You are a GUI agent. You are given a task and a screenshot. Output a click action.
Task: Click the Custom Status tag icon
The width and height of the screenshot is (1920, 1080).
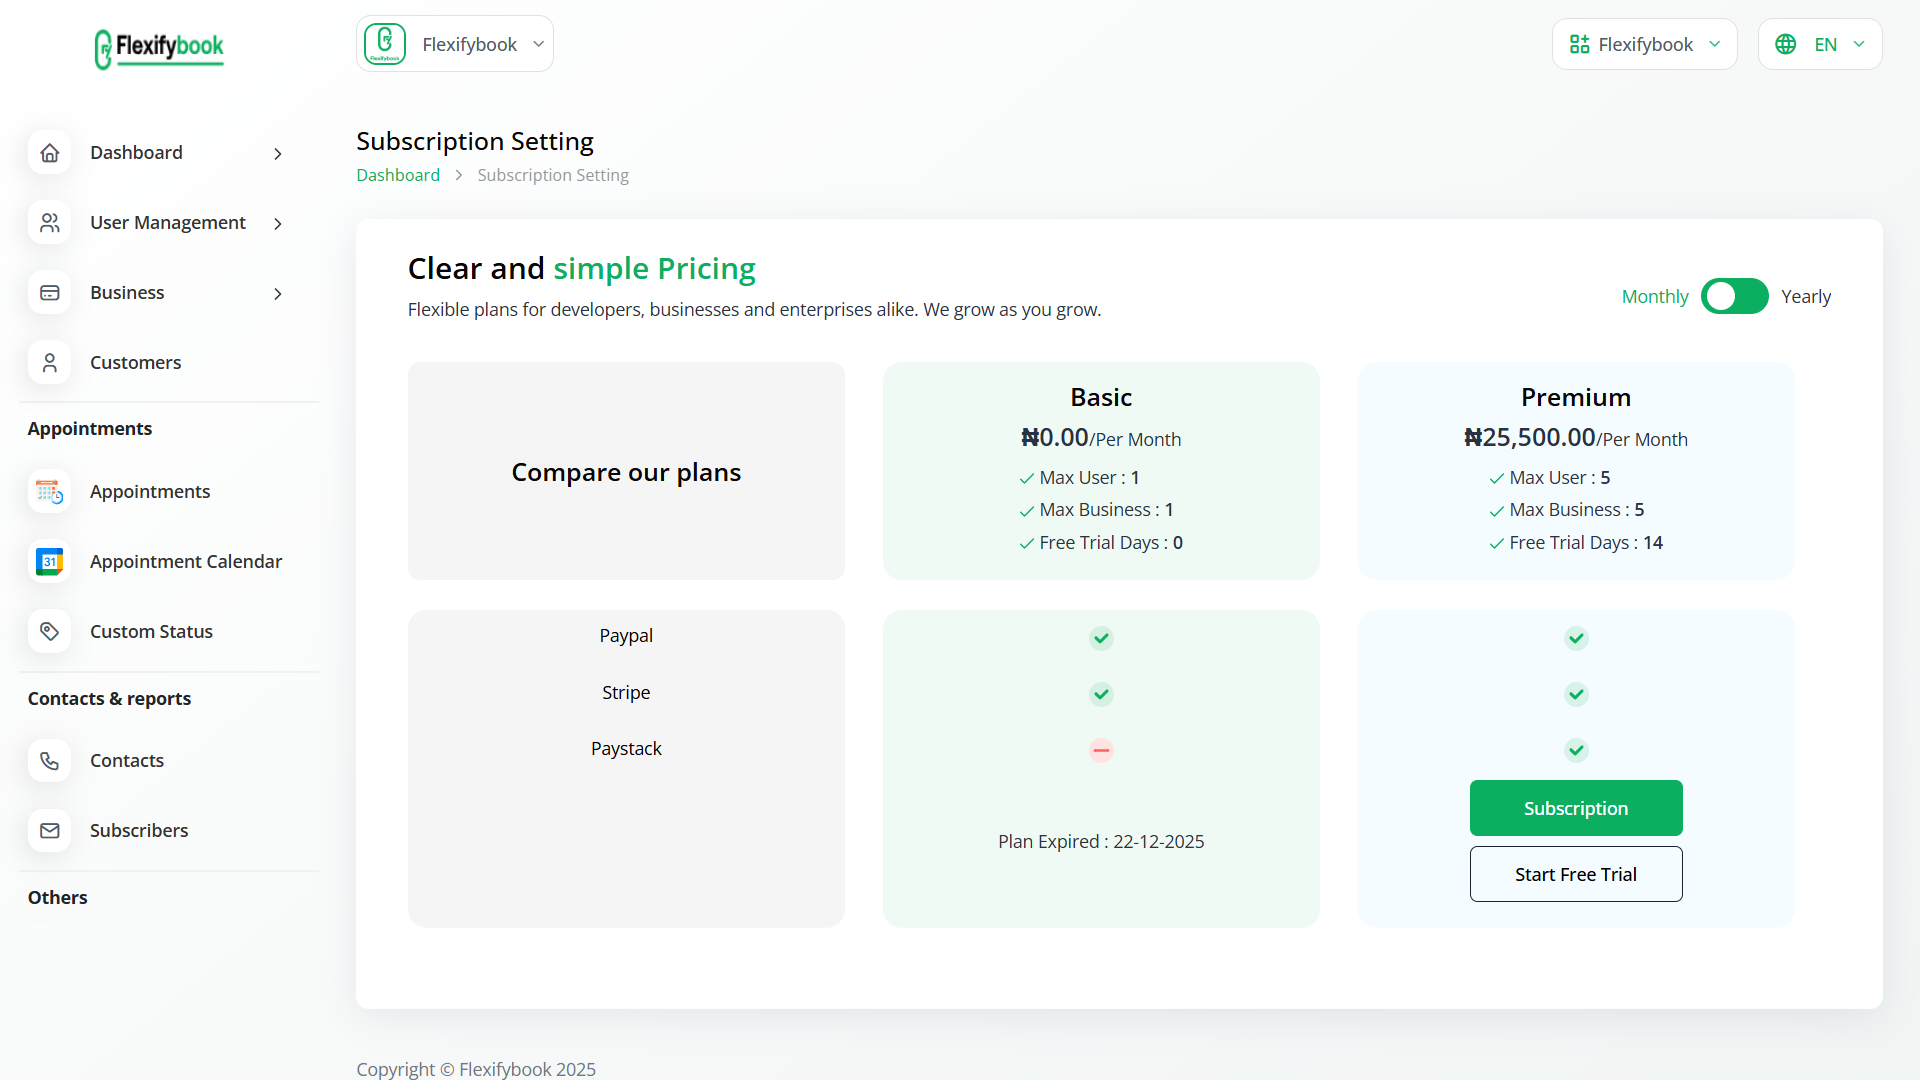(50, 632)
